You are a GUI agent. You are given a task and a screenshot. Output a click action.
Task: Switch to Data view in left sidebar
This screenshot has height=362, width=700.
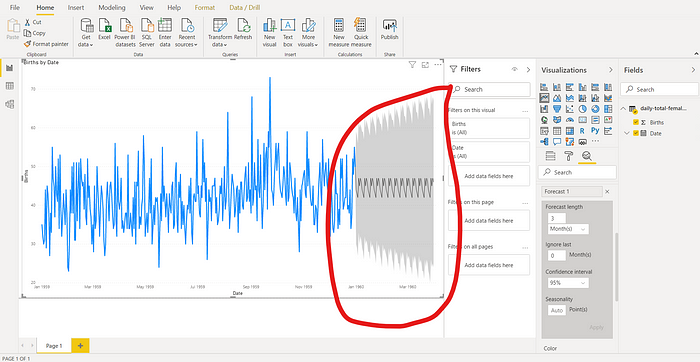9,86
